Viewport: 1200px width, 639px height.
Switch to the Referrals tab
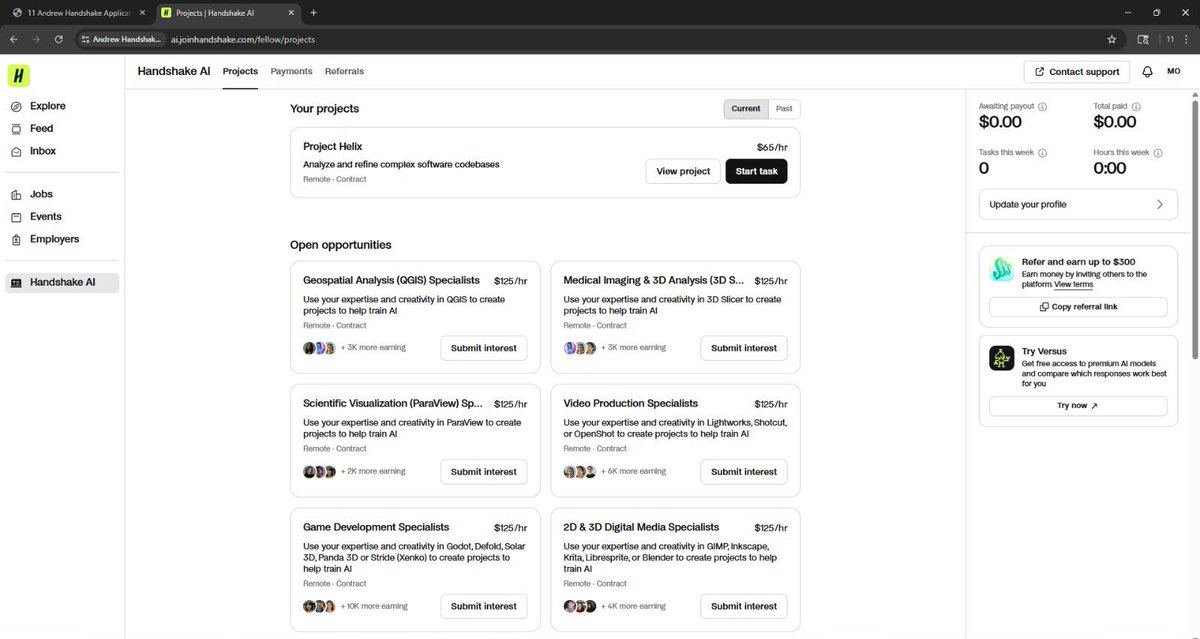click(344, 72)
